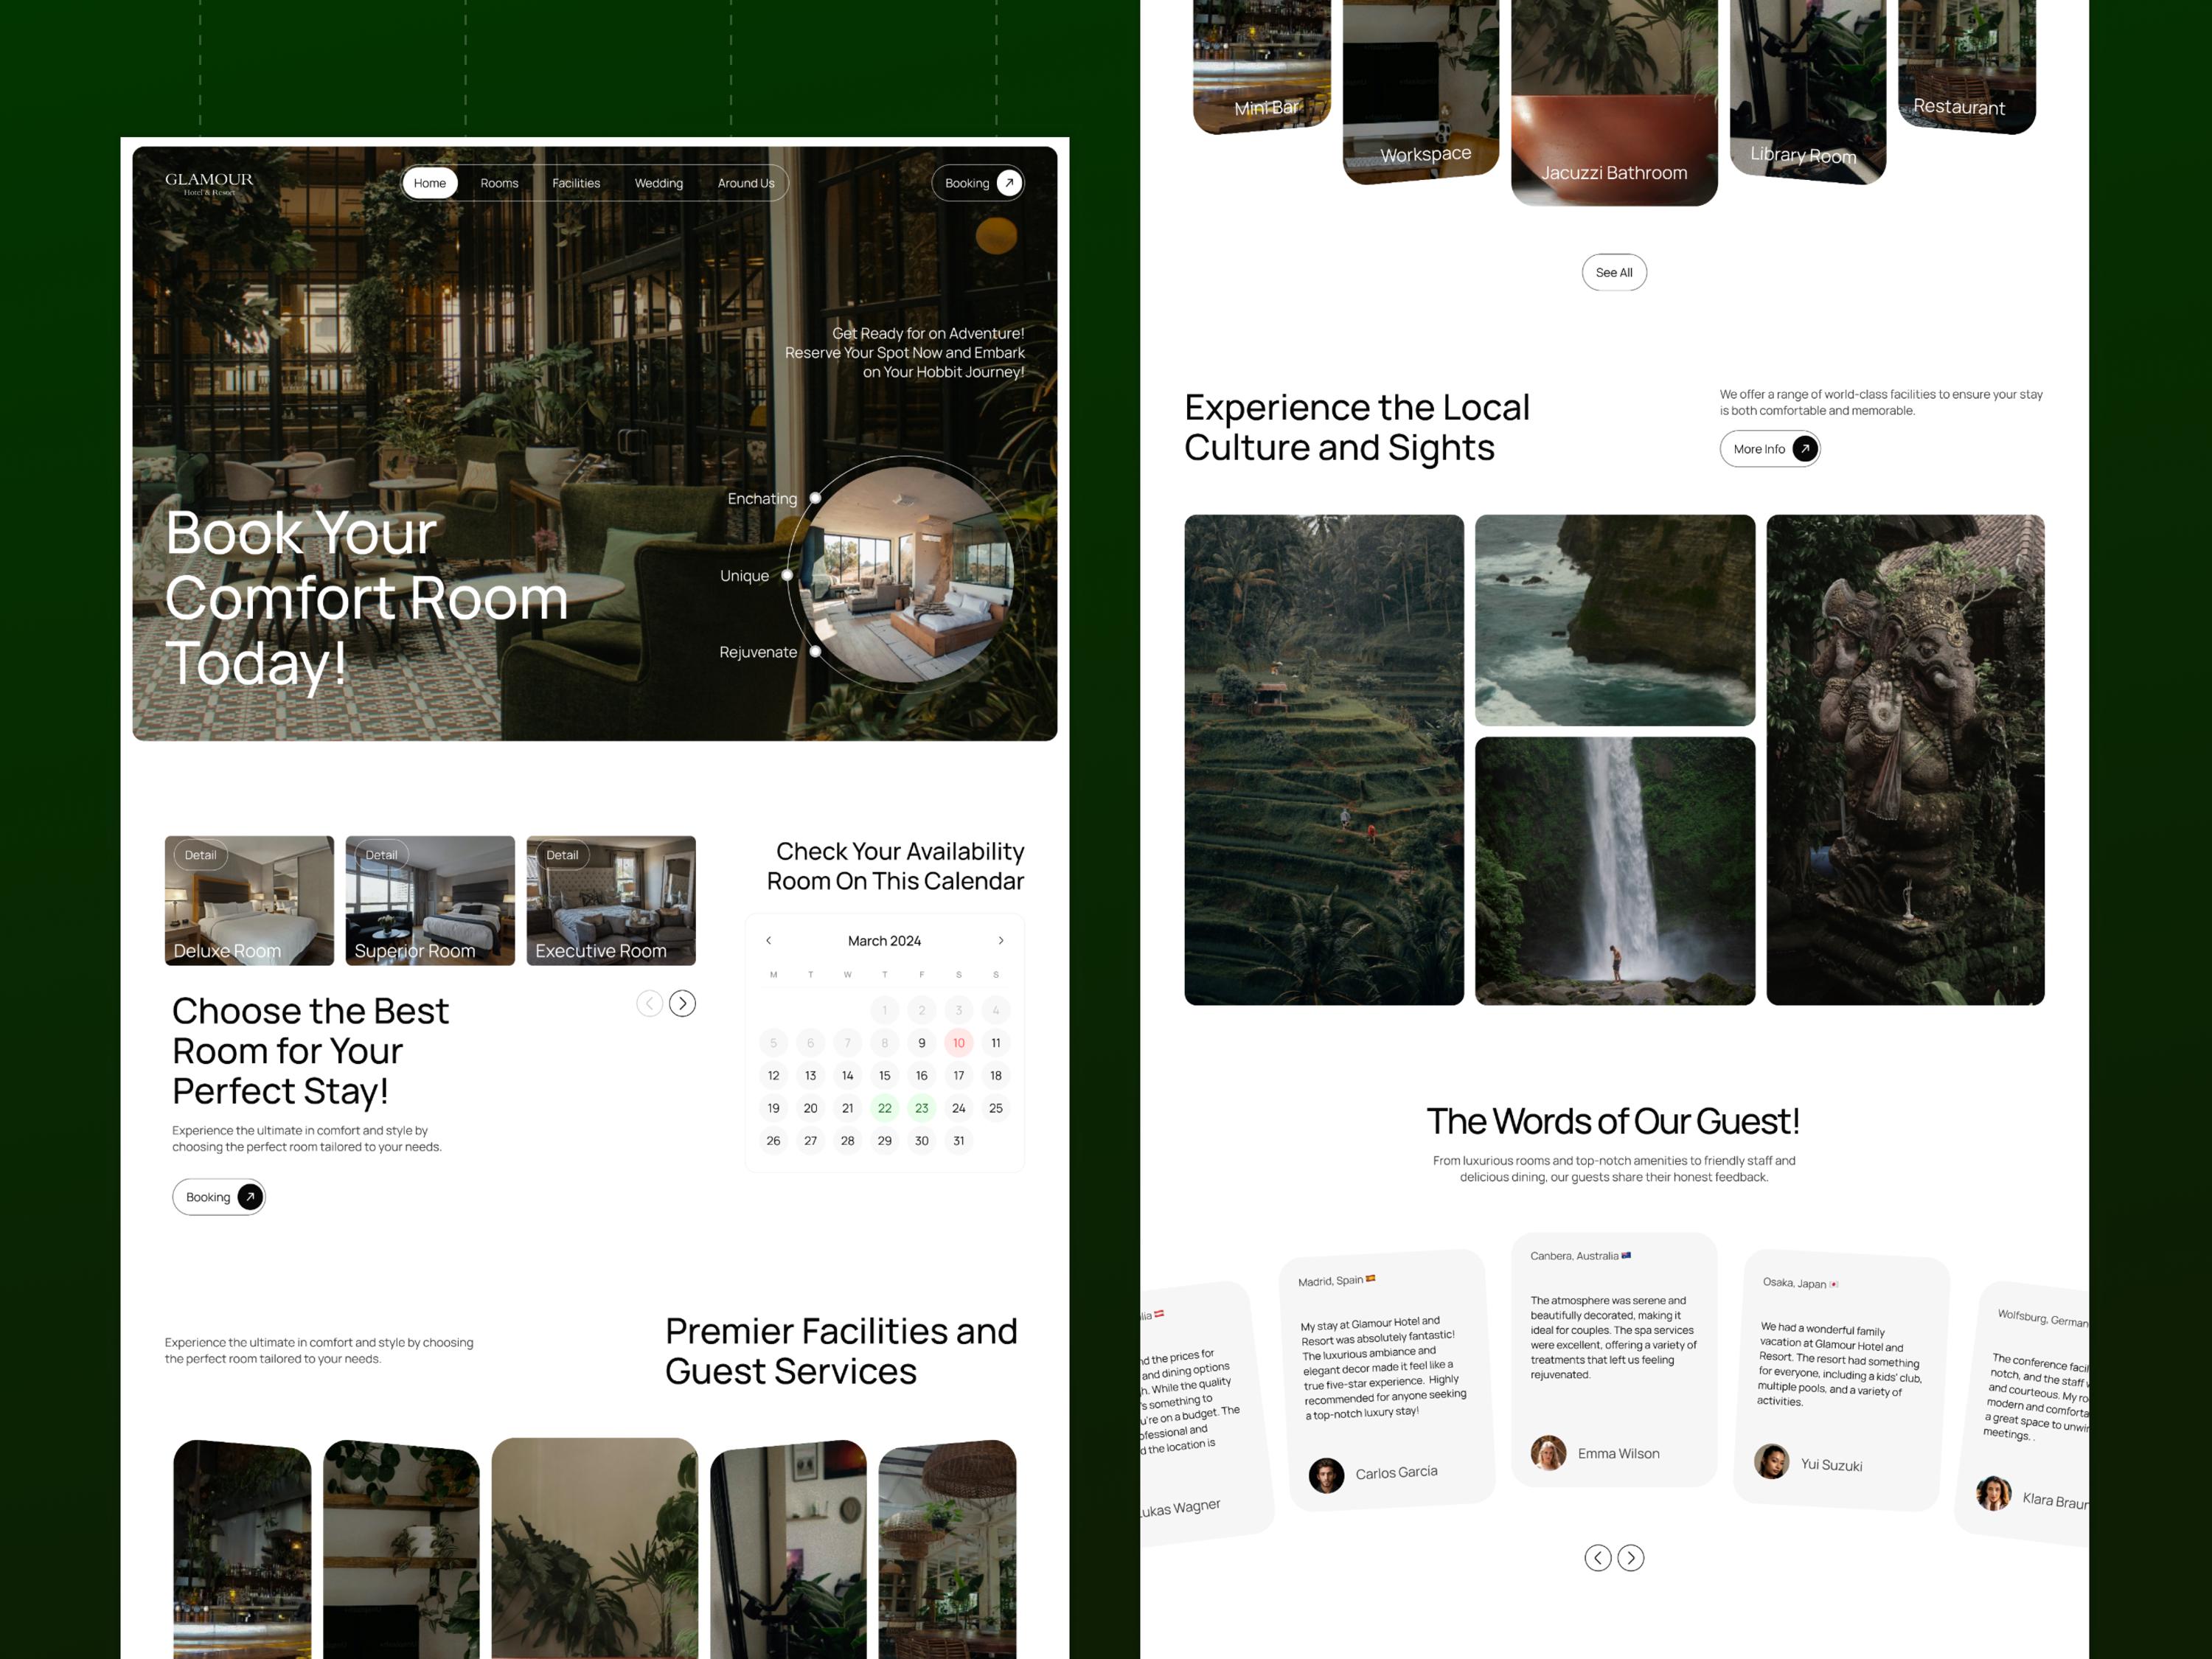Click Emma Wilson's avatar photo
Screen dimensions: 2212x1659
pos(1548,1454)
